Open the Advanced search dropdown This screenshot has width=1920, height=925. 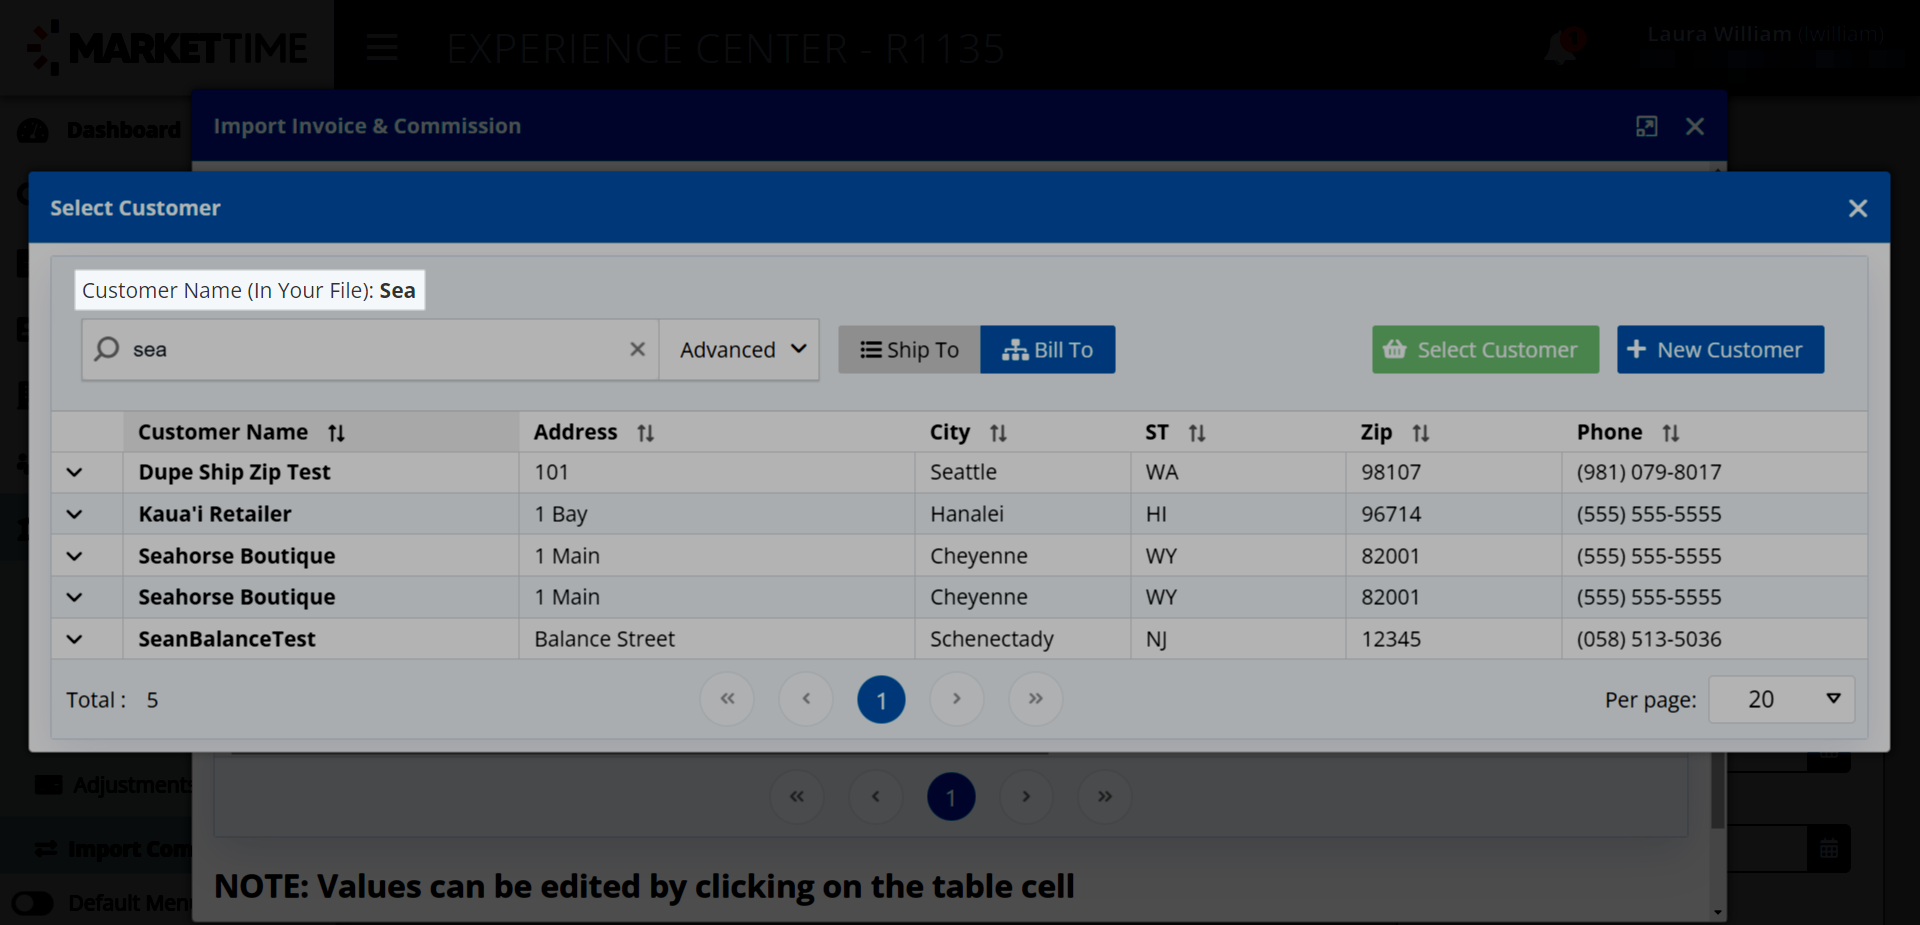coord(741,350)
